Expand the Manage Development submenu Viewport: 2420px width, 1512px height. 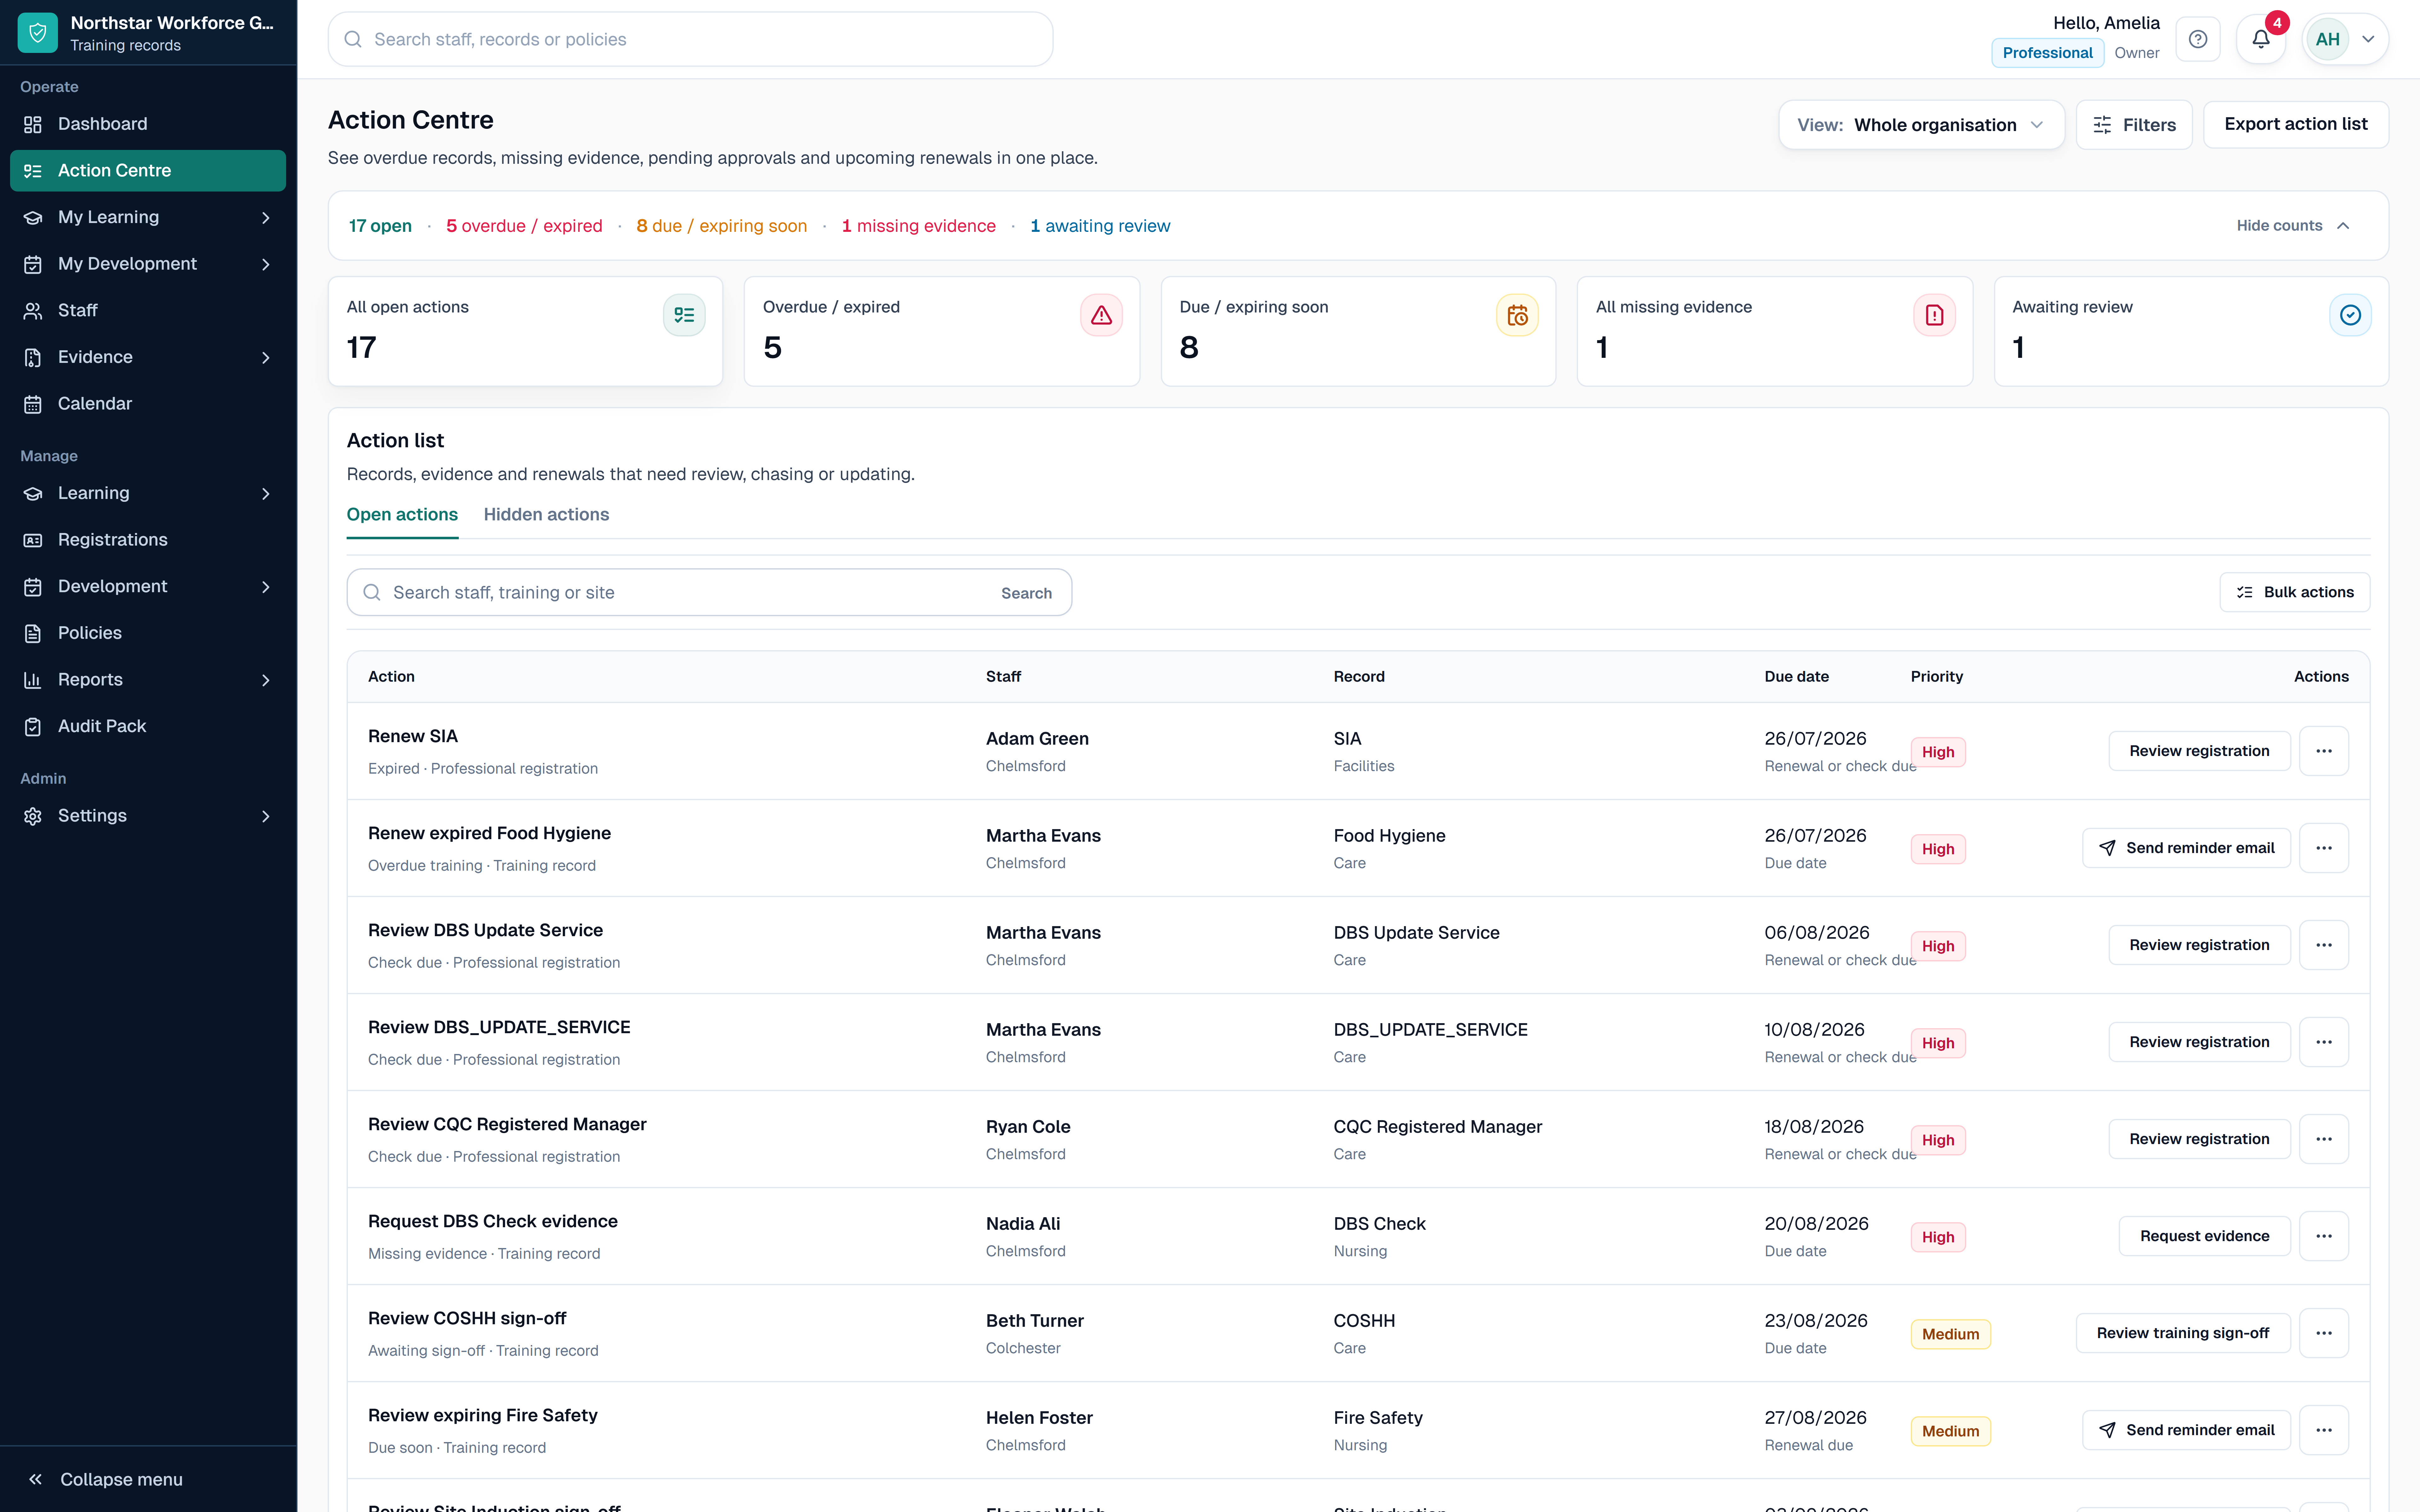tap(266, 587)
